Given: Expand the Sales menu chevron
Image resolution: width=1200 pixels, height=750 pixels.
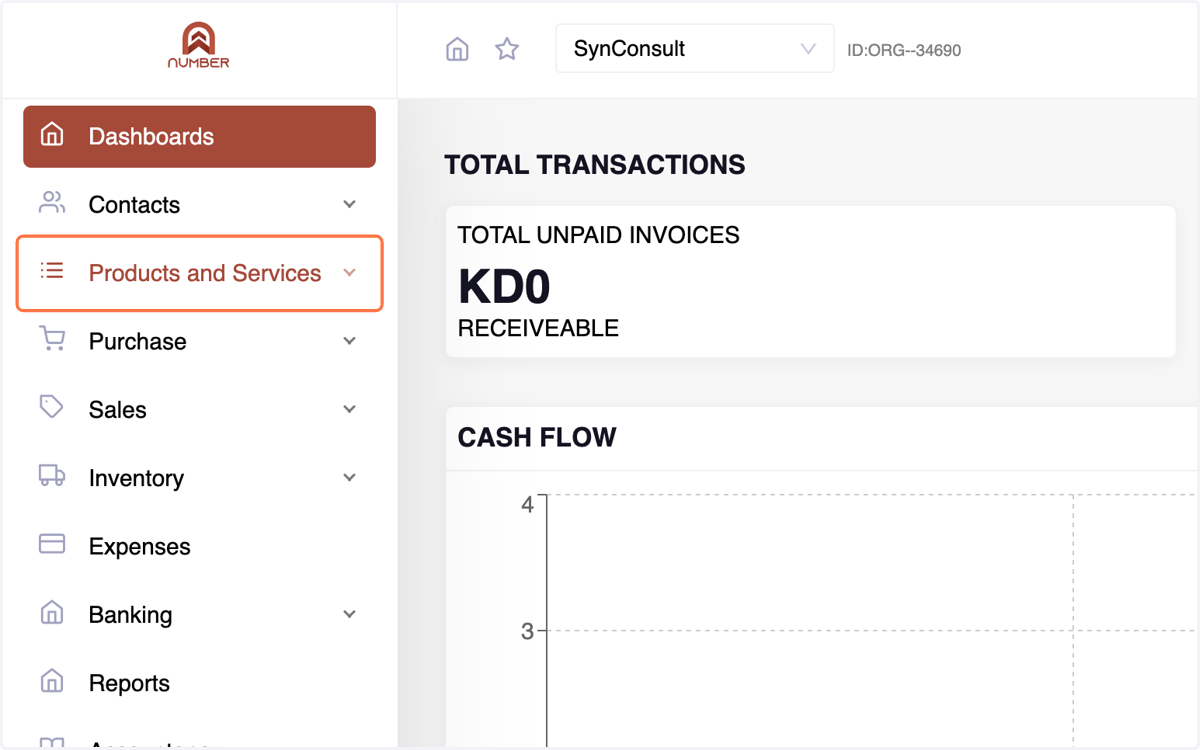Looking at the screenshot, I should pyautogui.click(x=349, y=409).
